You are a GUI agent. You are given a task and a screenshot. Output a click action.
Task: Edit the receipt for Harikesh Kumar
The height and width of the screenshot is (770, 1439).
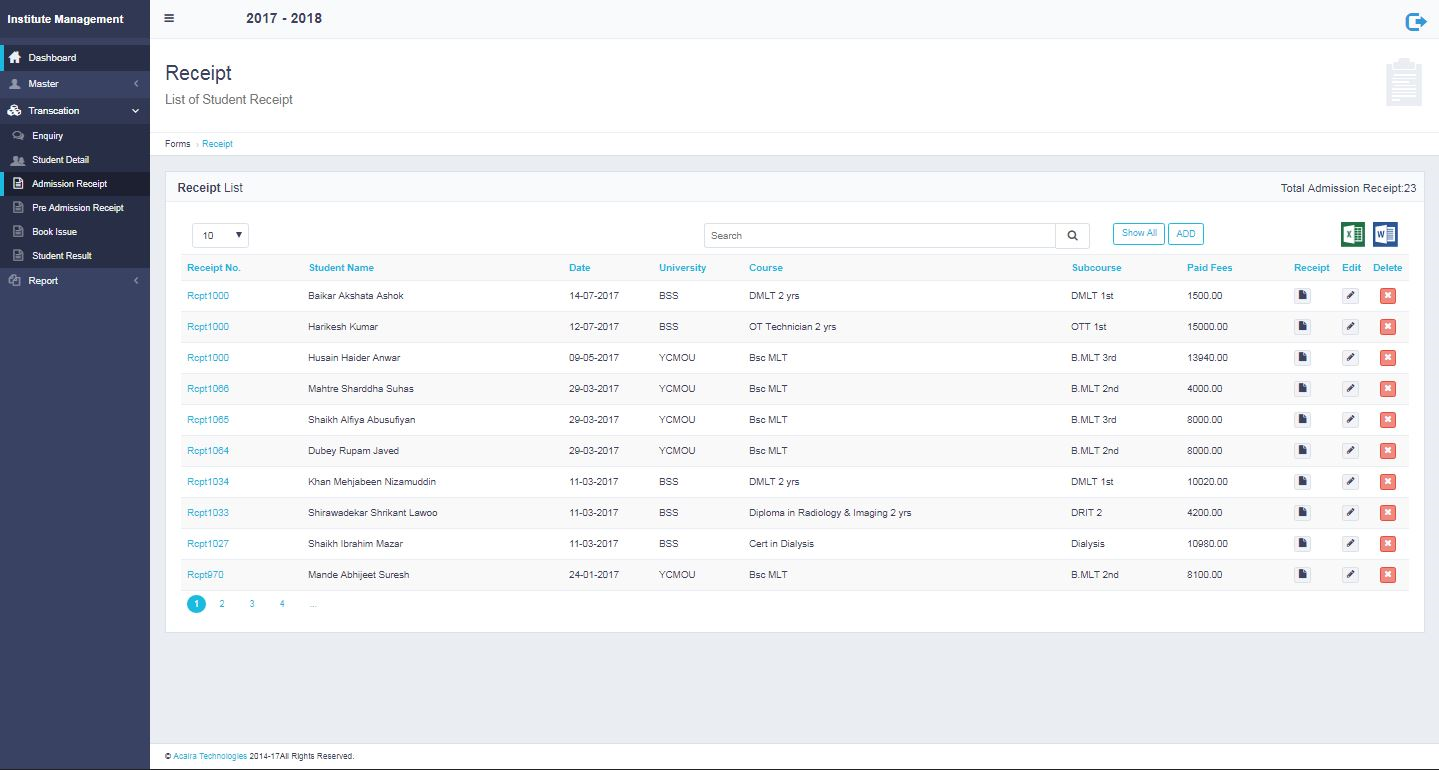[x=1350, y=327]
